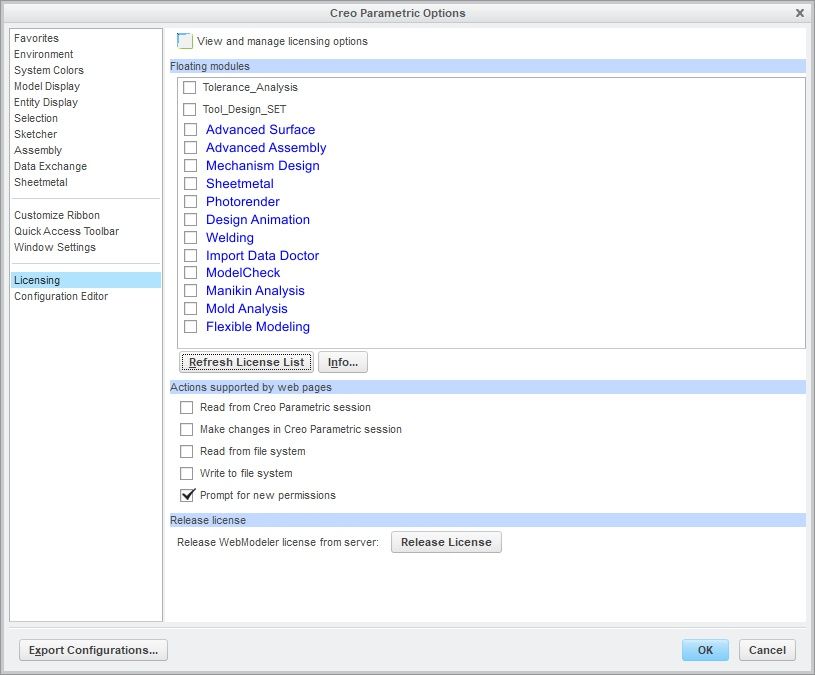
Task: Toggle Prompt for new permissions off
Action: click(187, 495)
